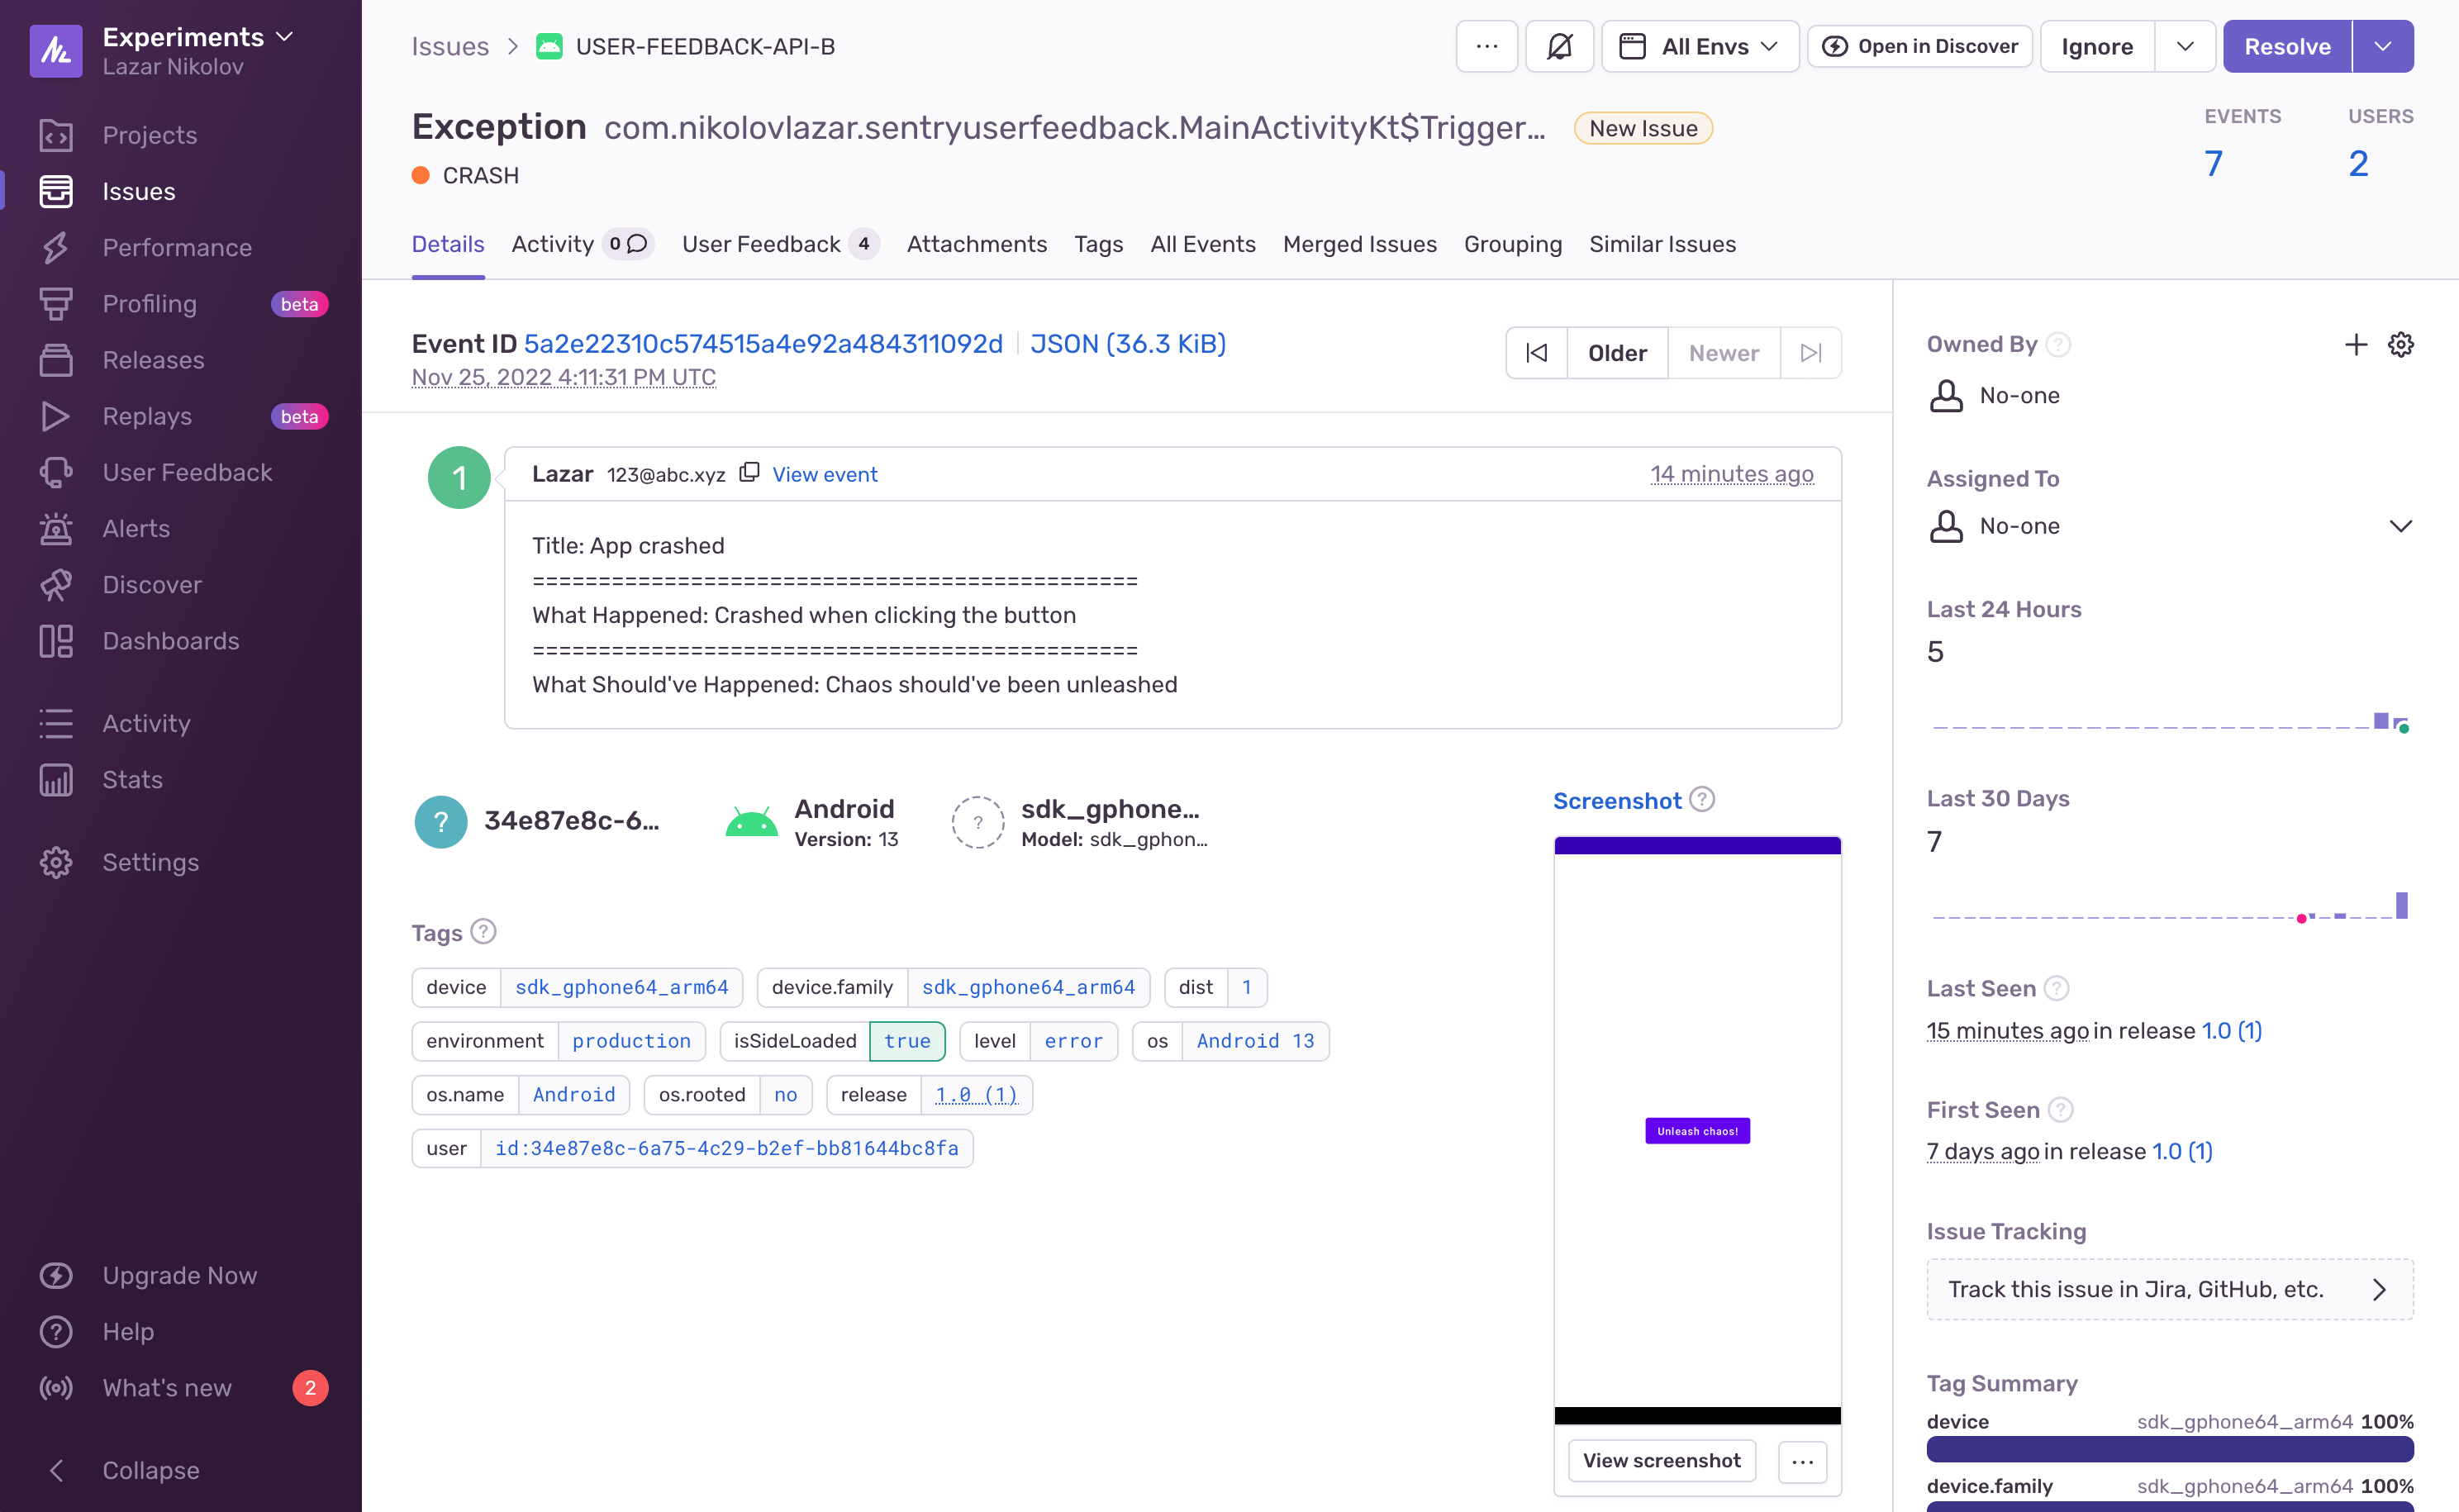Mute alerts with the crossed bell icon
This screenshot has height=1512, width=2459.
tap(1558, 46)
